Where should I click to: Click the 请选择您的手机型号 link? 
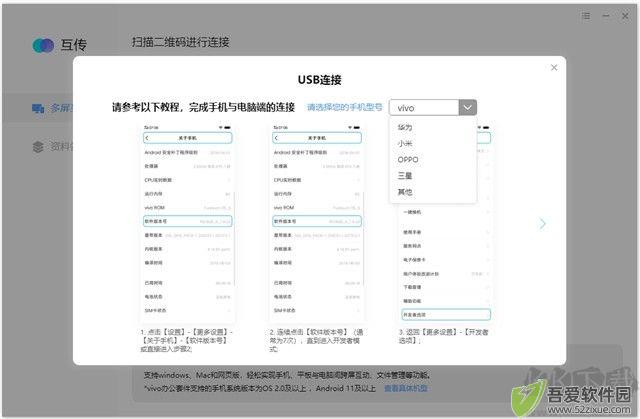344,107
